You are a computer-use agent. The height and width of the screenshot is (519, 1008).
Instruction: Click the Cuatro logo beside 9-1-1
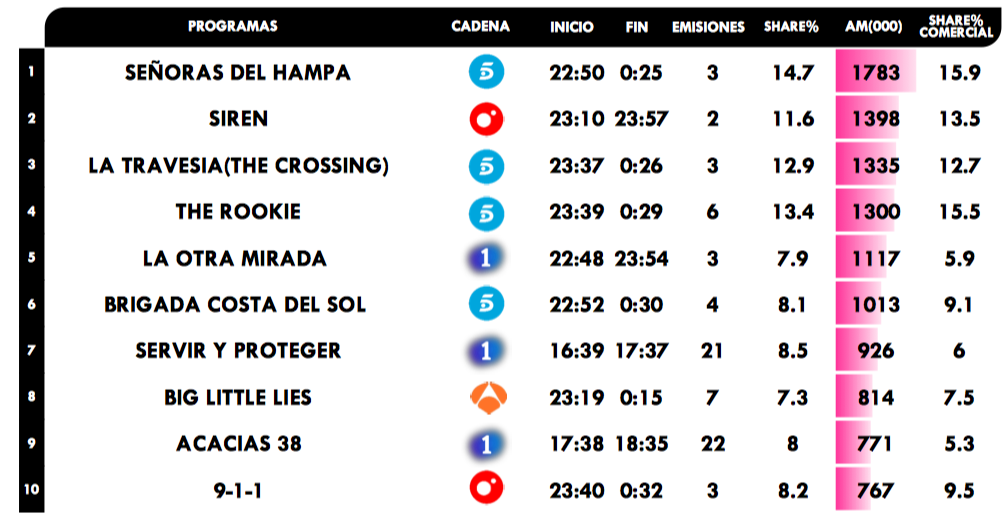coord(486,490)
